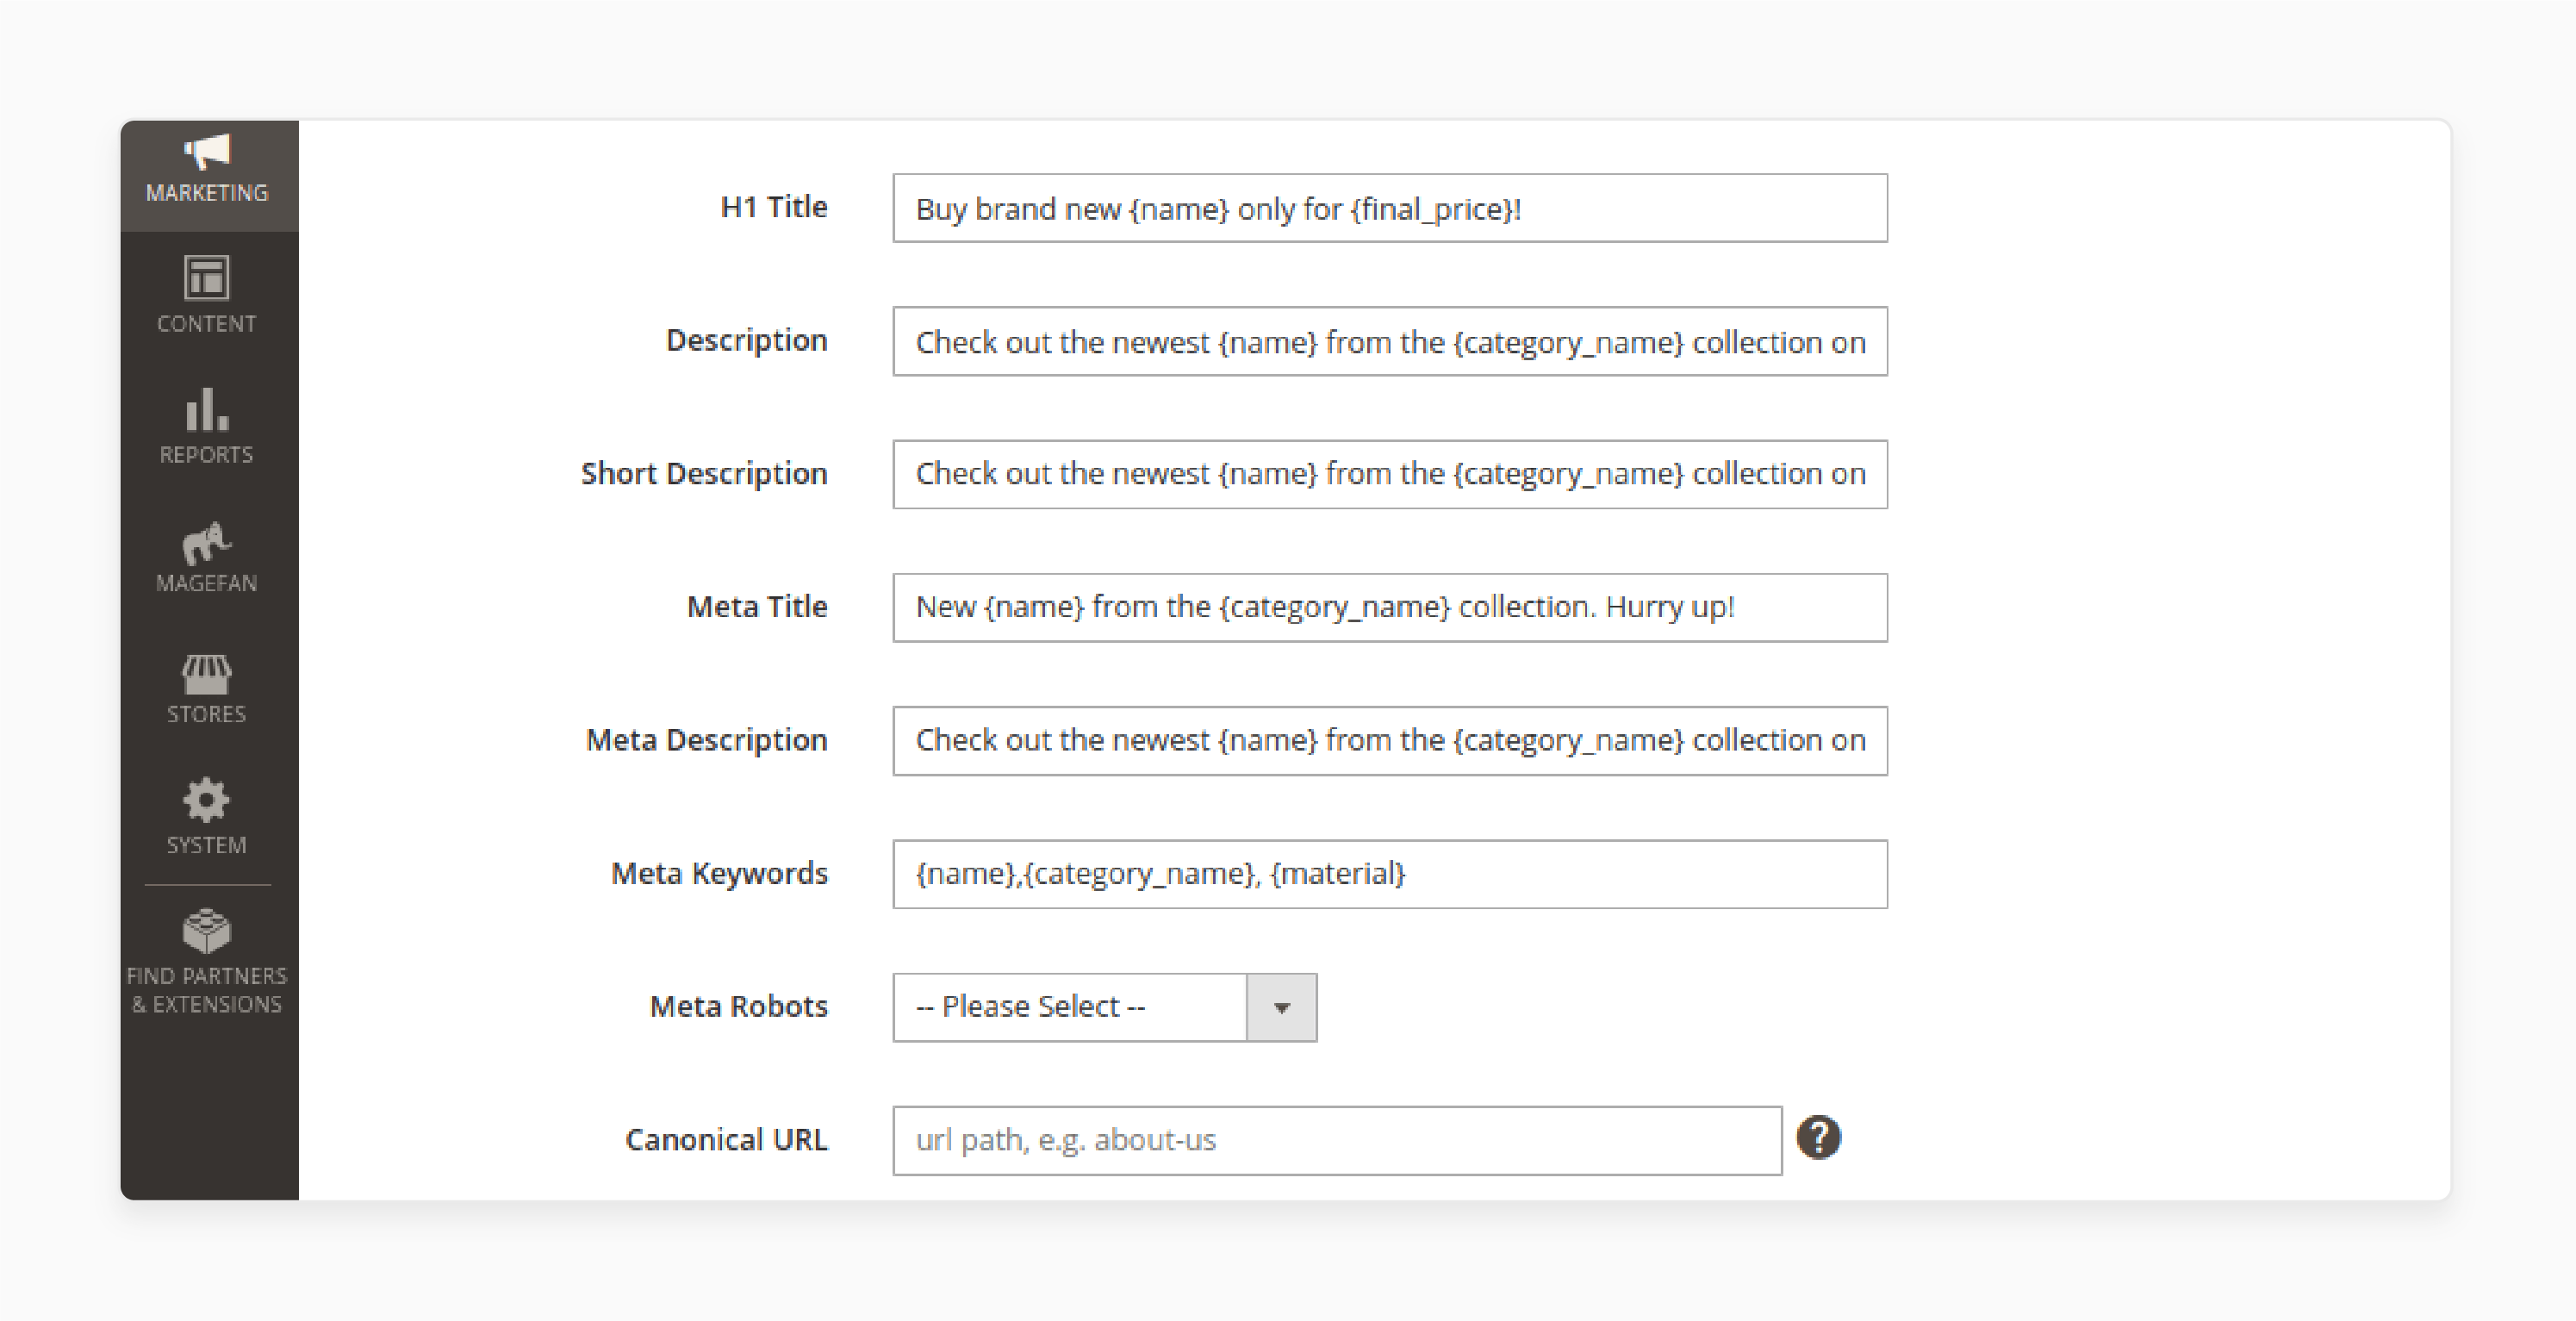This screenshot has width=2576, height=1321.
Task: Click the Meta Title input field
Action: (x=1391, y=607)
